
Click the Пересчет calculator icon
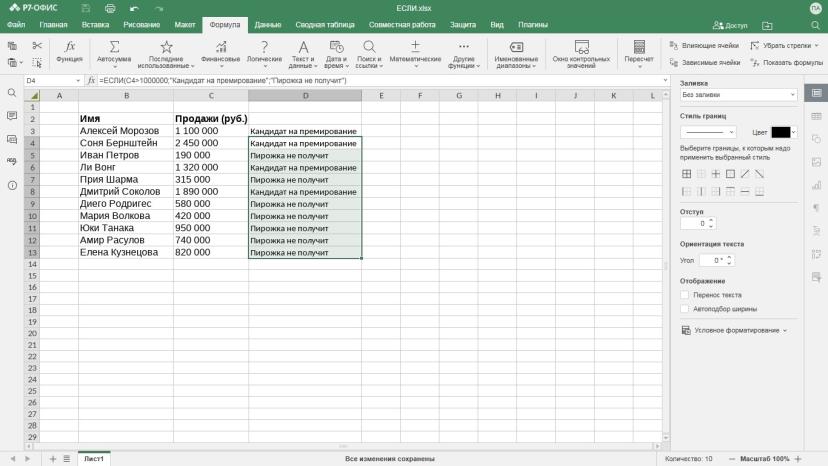tap(639, 47)
